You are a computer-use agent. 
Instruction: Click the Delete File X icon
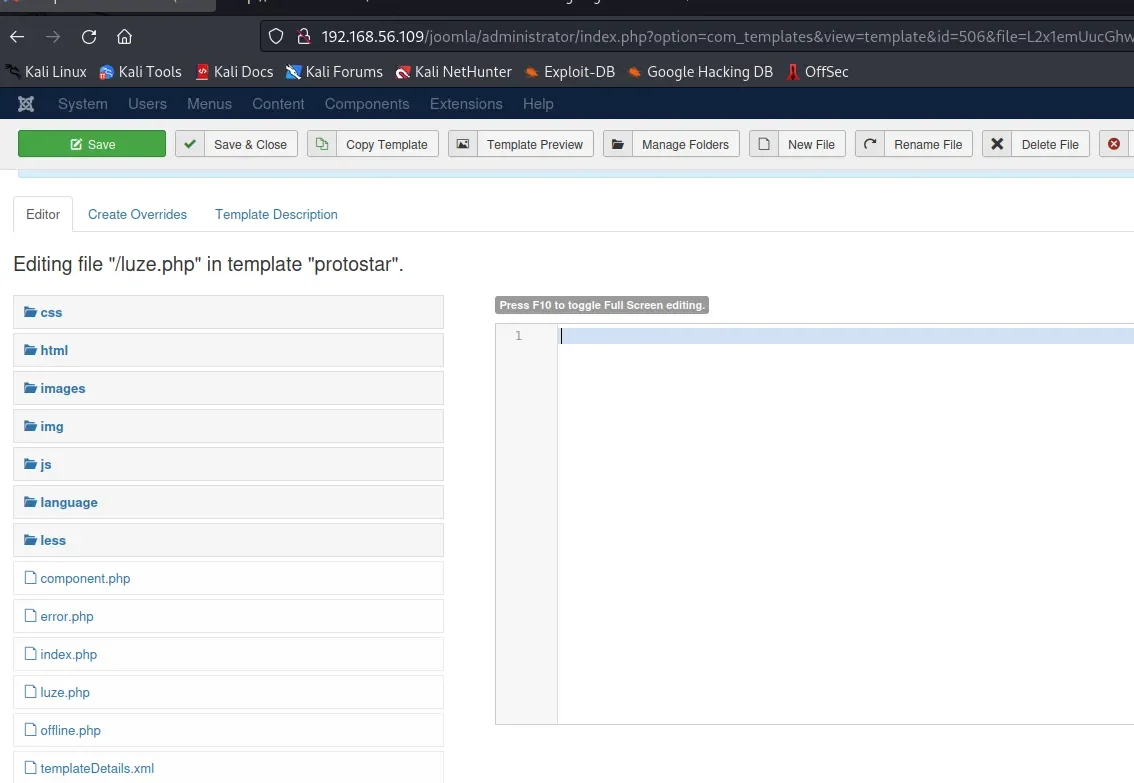click(997, 144)
